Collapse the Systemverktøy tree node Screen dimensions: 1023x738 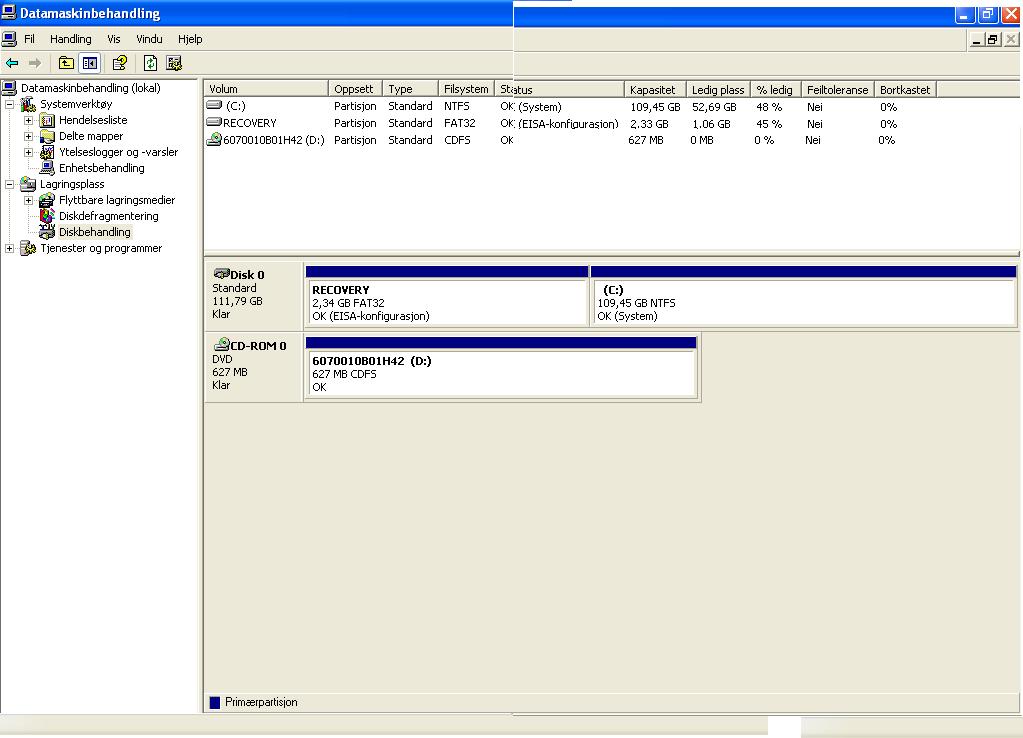10,104
